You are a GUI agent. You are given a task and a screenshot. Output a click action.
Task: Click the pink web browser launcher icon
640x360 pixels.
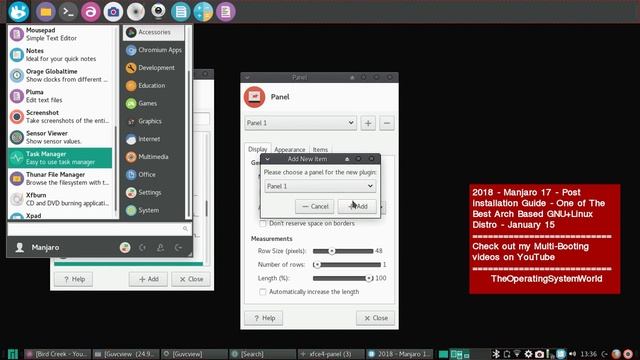pyautogui.click(x=91, y=12)
